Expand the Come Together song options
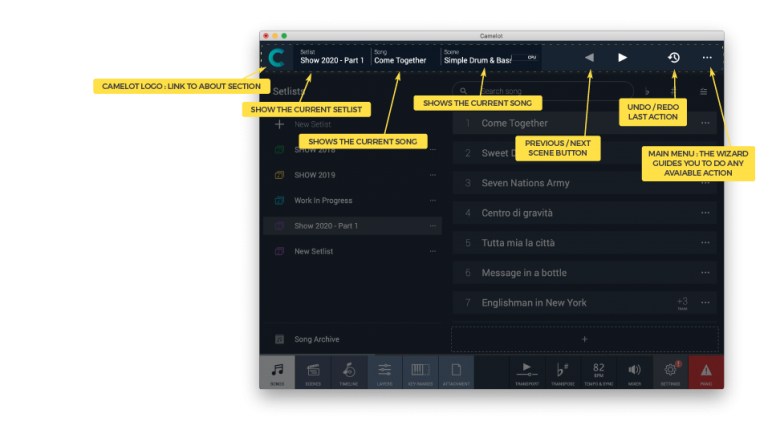 point(705,123)
